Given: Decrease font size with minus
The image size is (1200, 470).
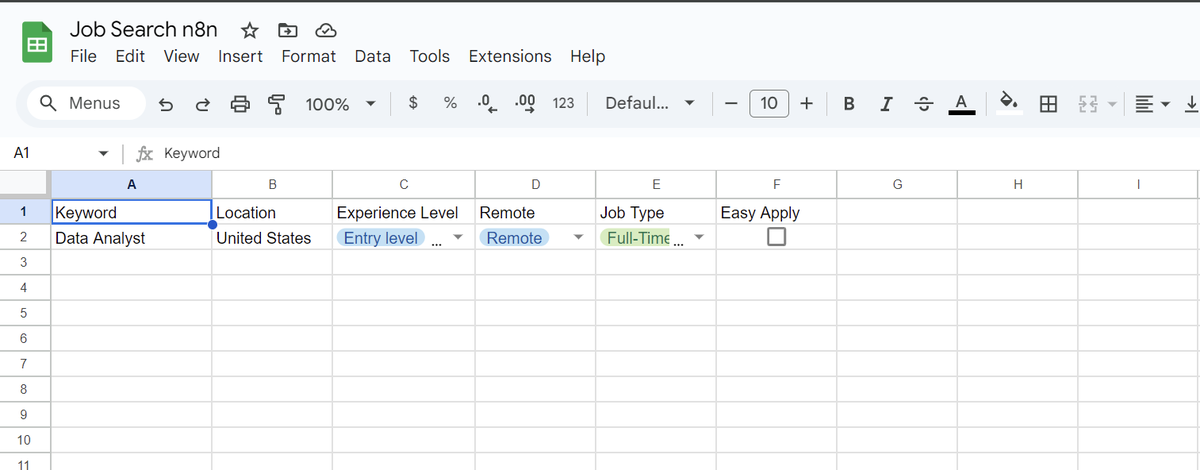Looking at the screenshot, I should [731, 103].
